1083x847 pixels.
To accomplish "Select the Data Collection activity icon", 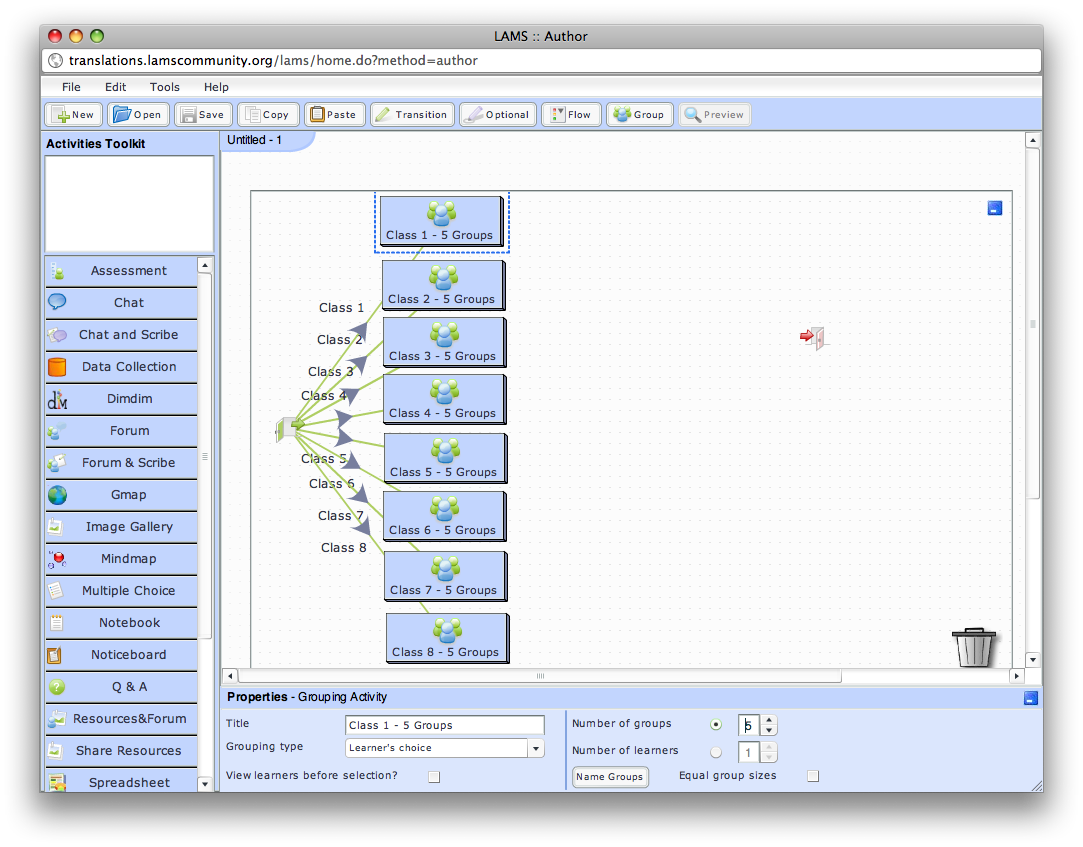I will [x=58, y=367].
